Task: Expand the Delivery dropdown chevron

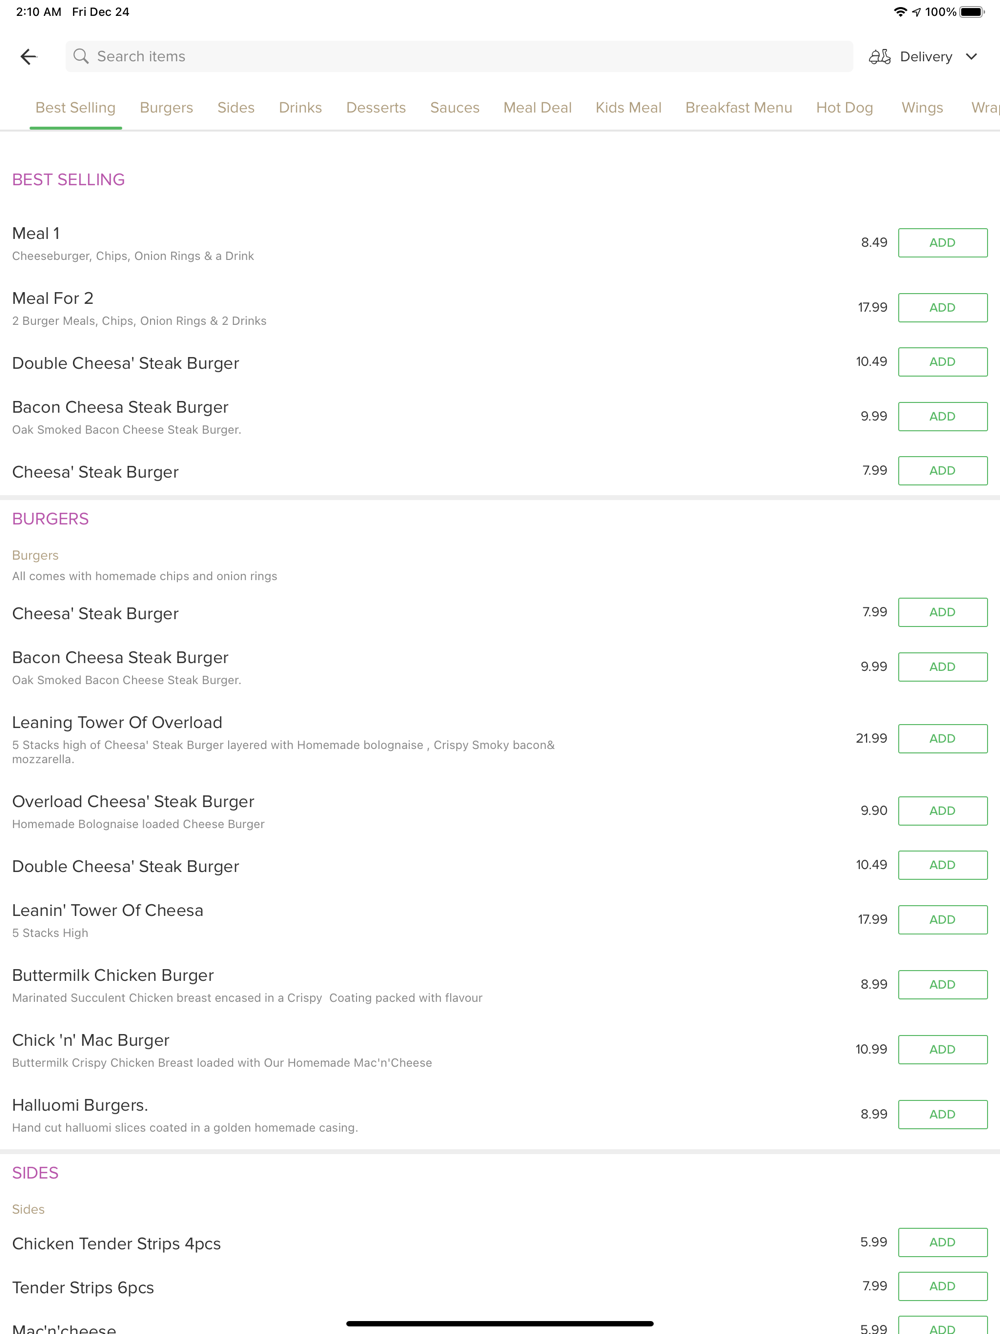Action: 971,57
